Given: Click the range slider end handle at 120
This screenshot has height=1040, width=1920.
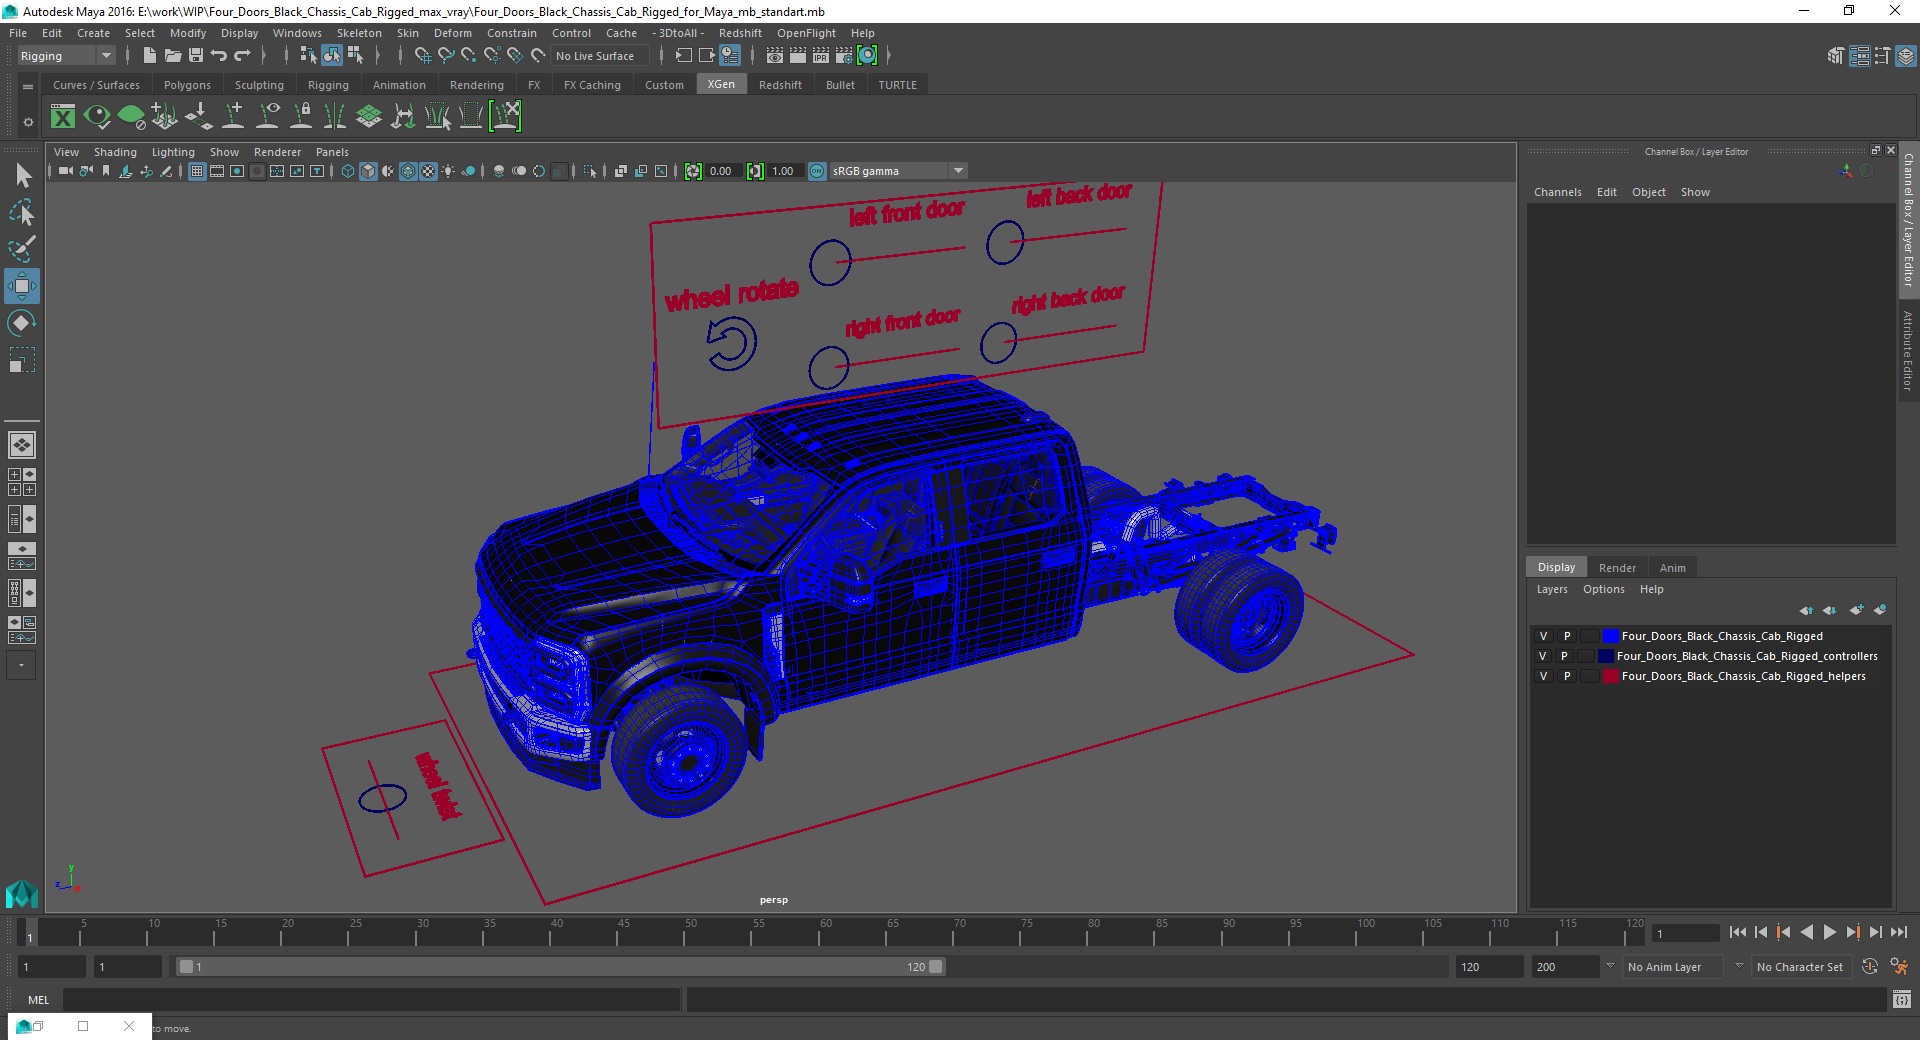Looking at the screenshot, I should [x=935, y=967].
